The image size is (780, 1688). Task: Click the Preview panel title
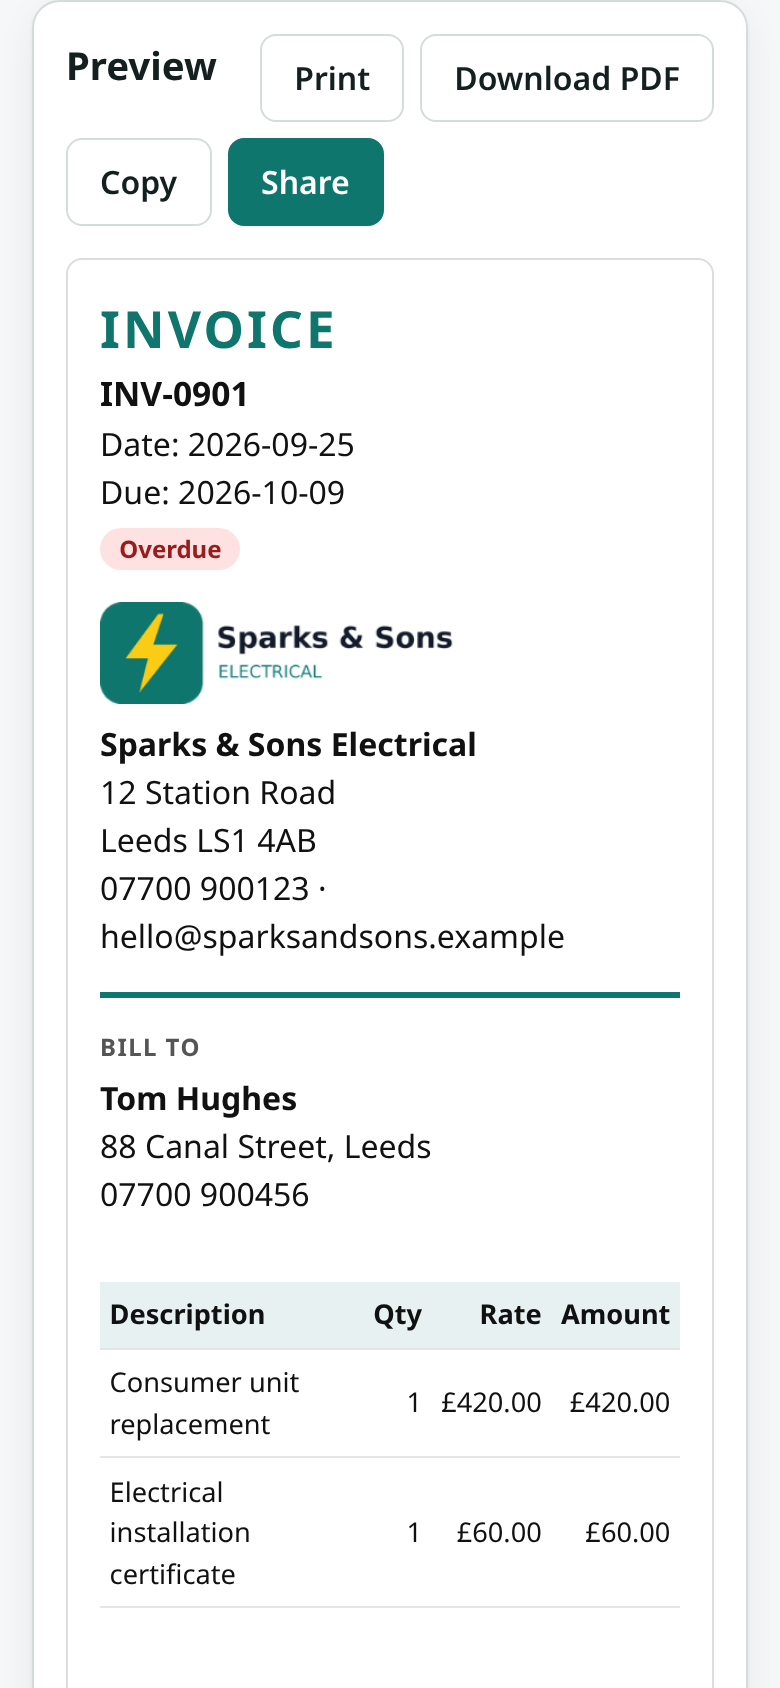(142, 67)
